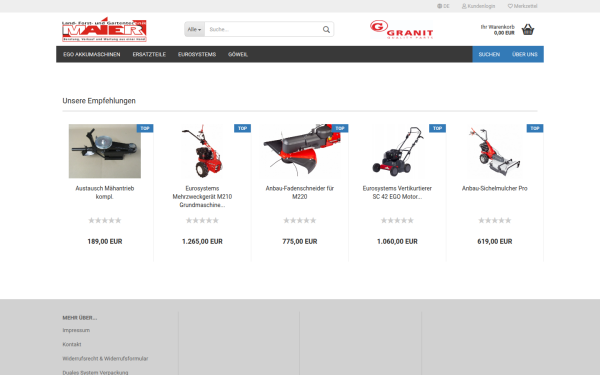Click star rating of Austausch Mähantrieb
This screenshot has height=375, width=600.
[105, 220]
